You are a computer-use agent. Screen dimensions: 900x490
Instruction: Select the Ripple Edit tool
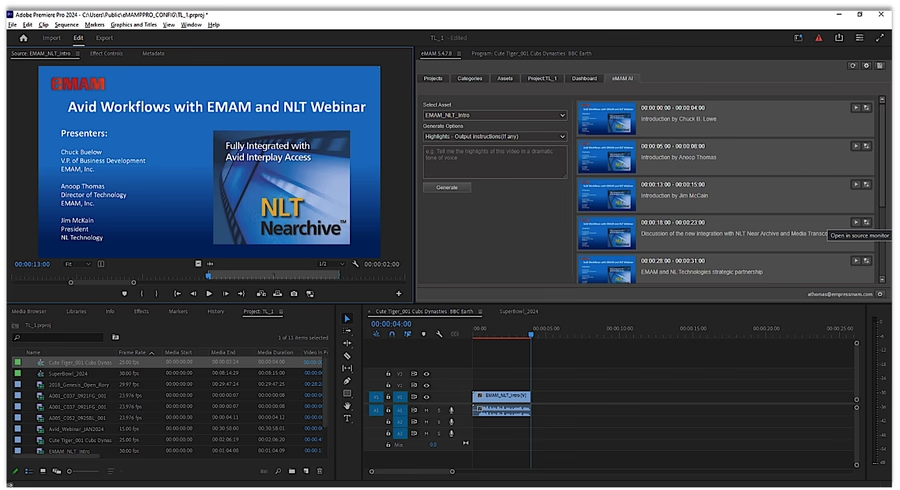click(x=347, y=343)
